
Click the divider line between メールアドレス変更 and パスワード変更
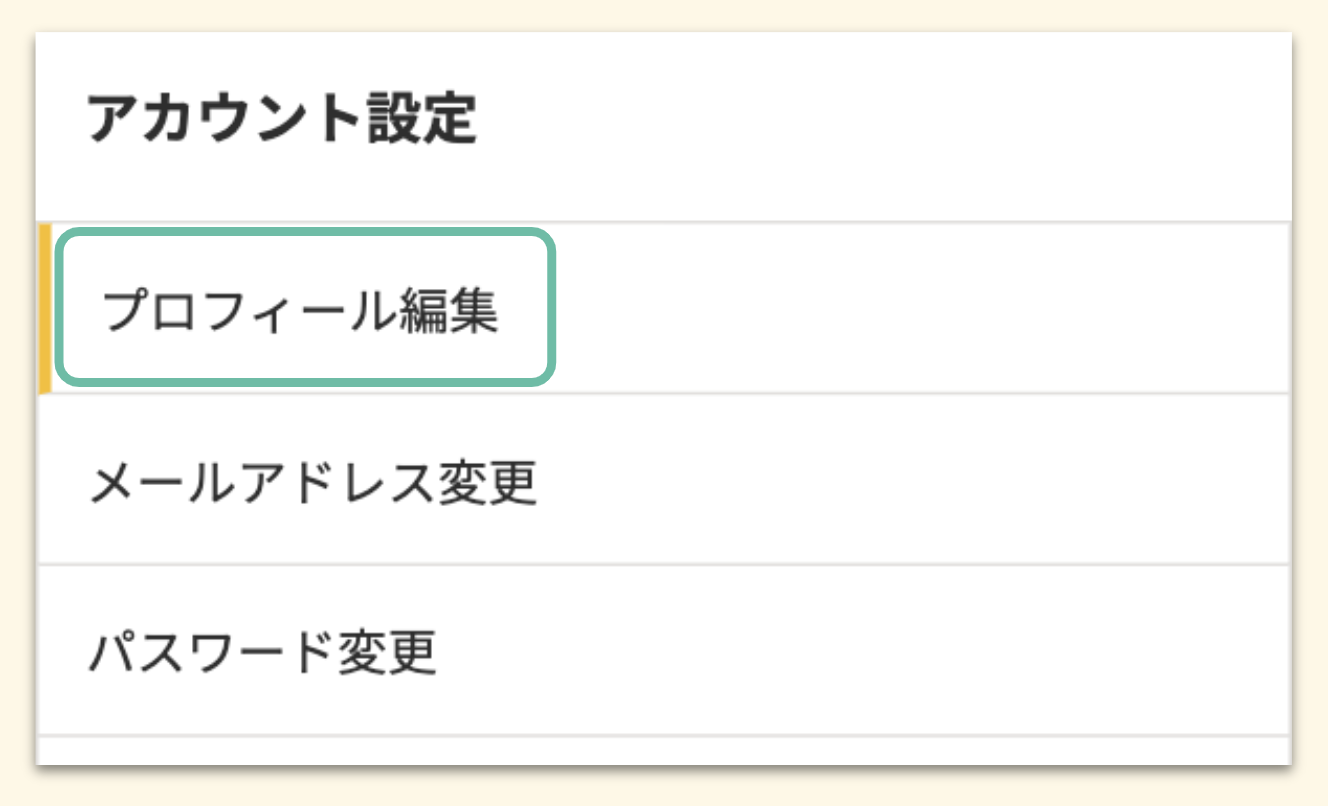[660, 565]
